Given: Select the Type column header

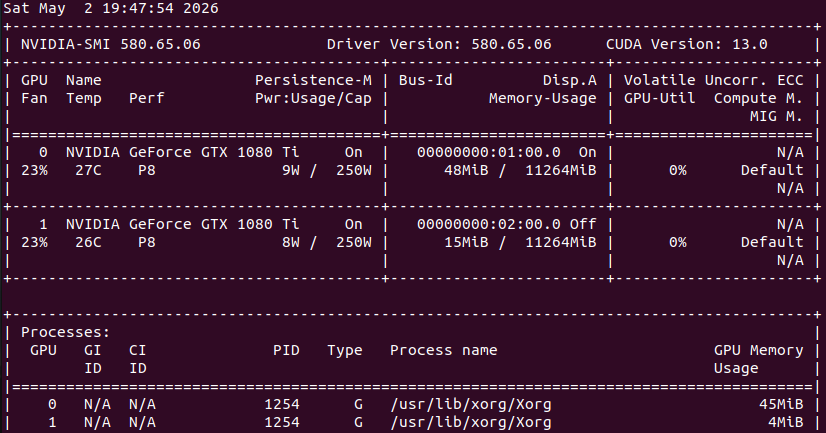Looking at the screenshot, I should click(345, 351).
